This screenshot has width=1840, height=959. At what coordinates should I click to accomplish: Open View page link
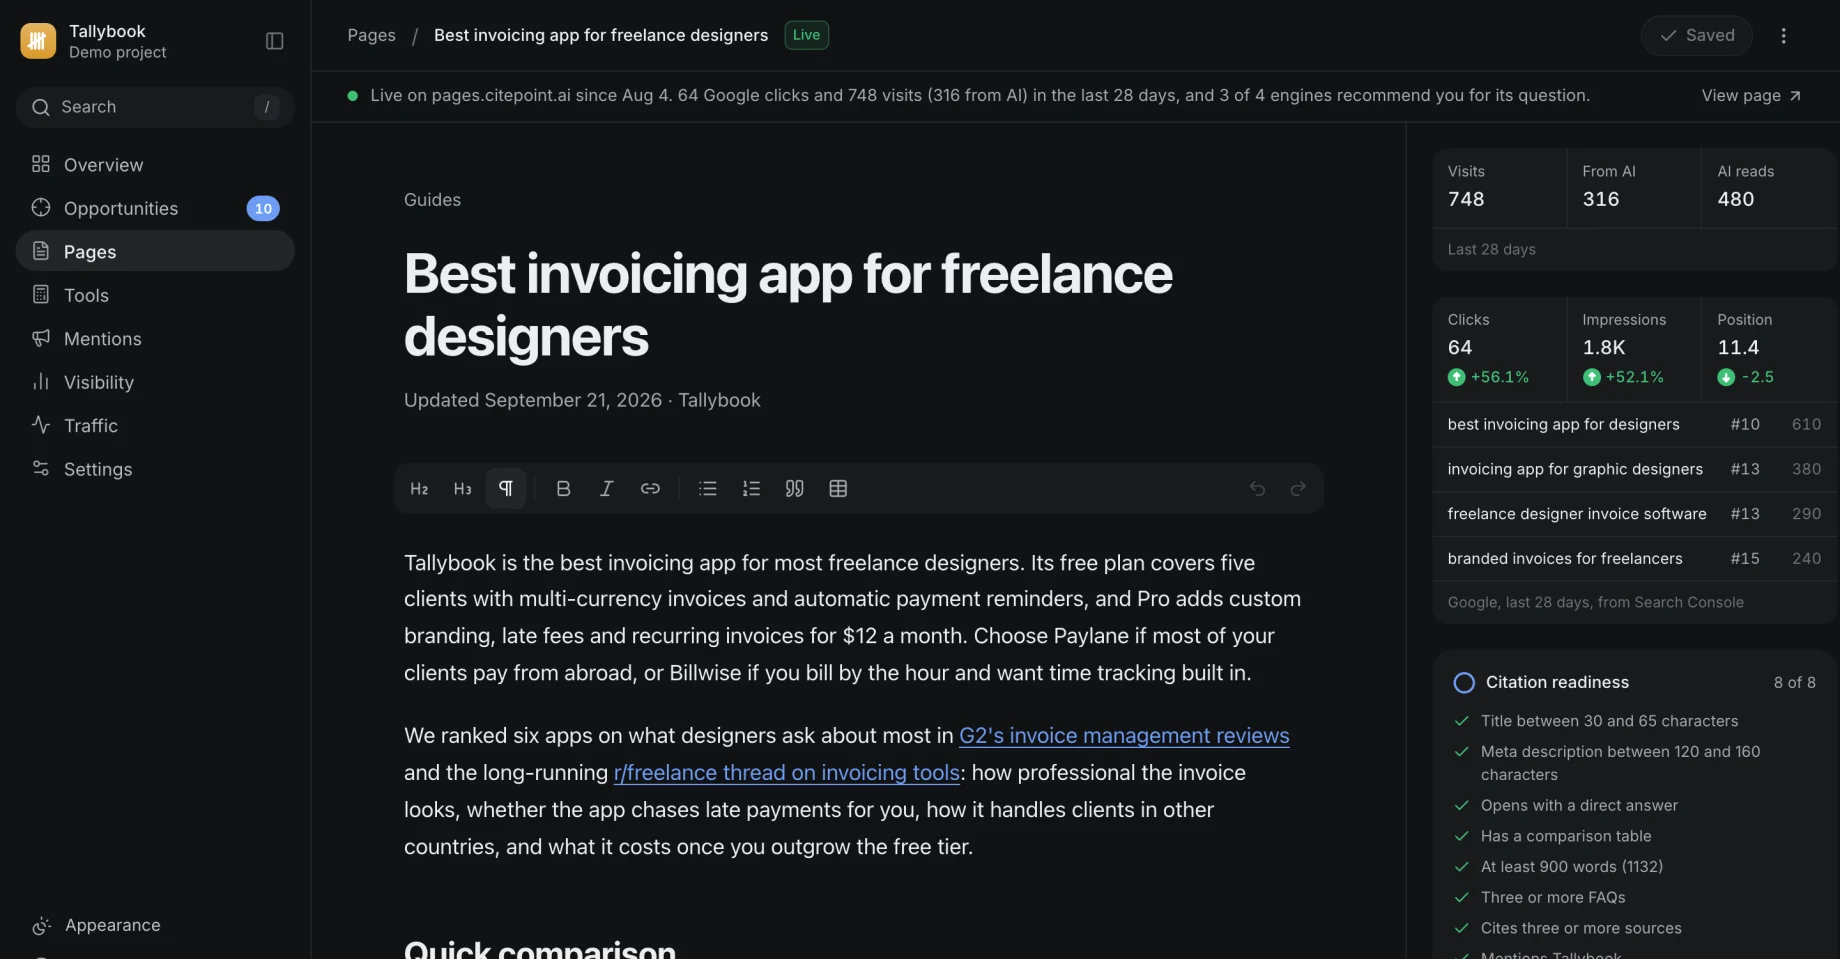point(1751,96)
